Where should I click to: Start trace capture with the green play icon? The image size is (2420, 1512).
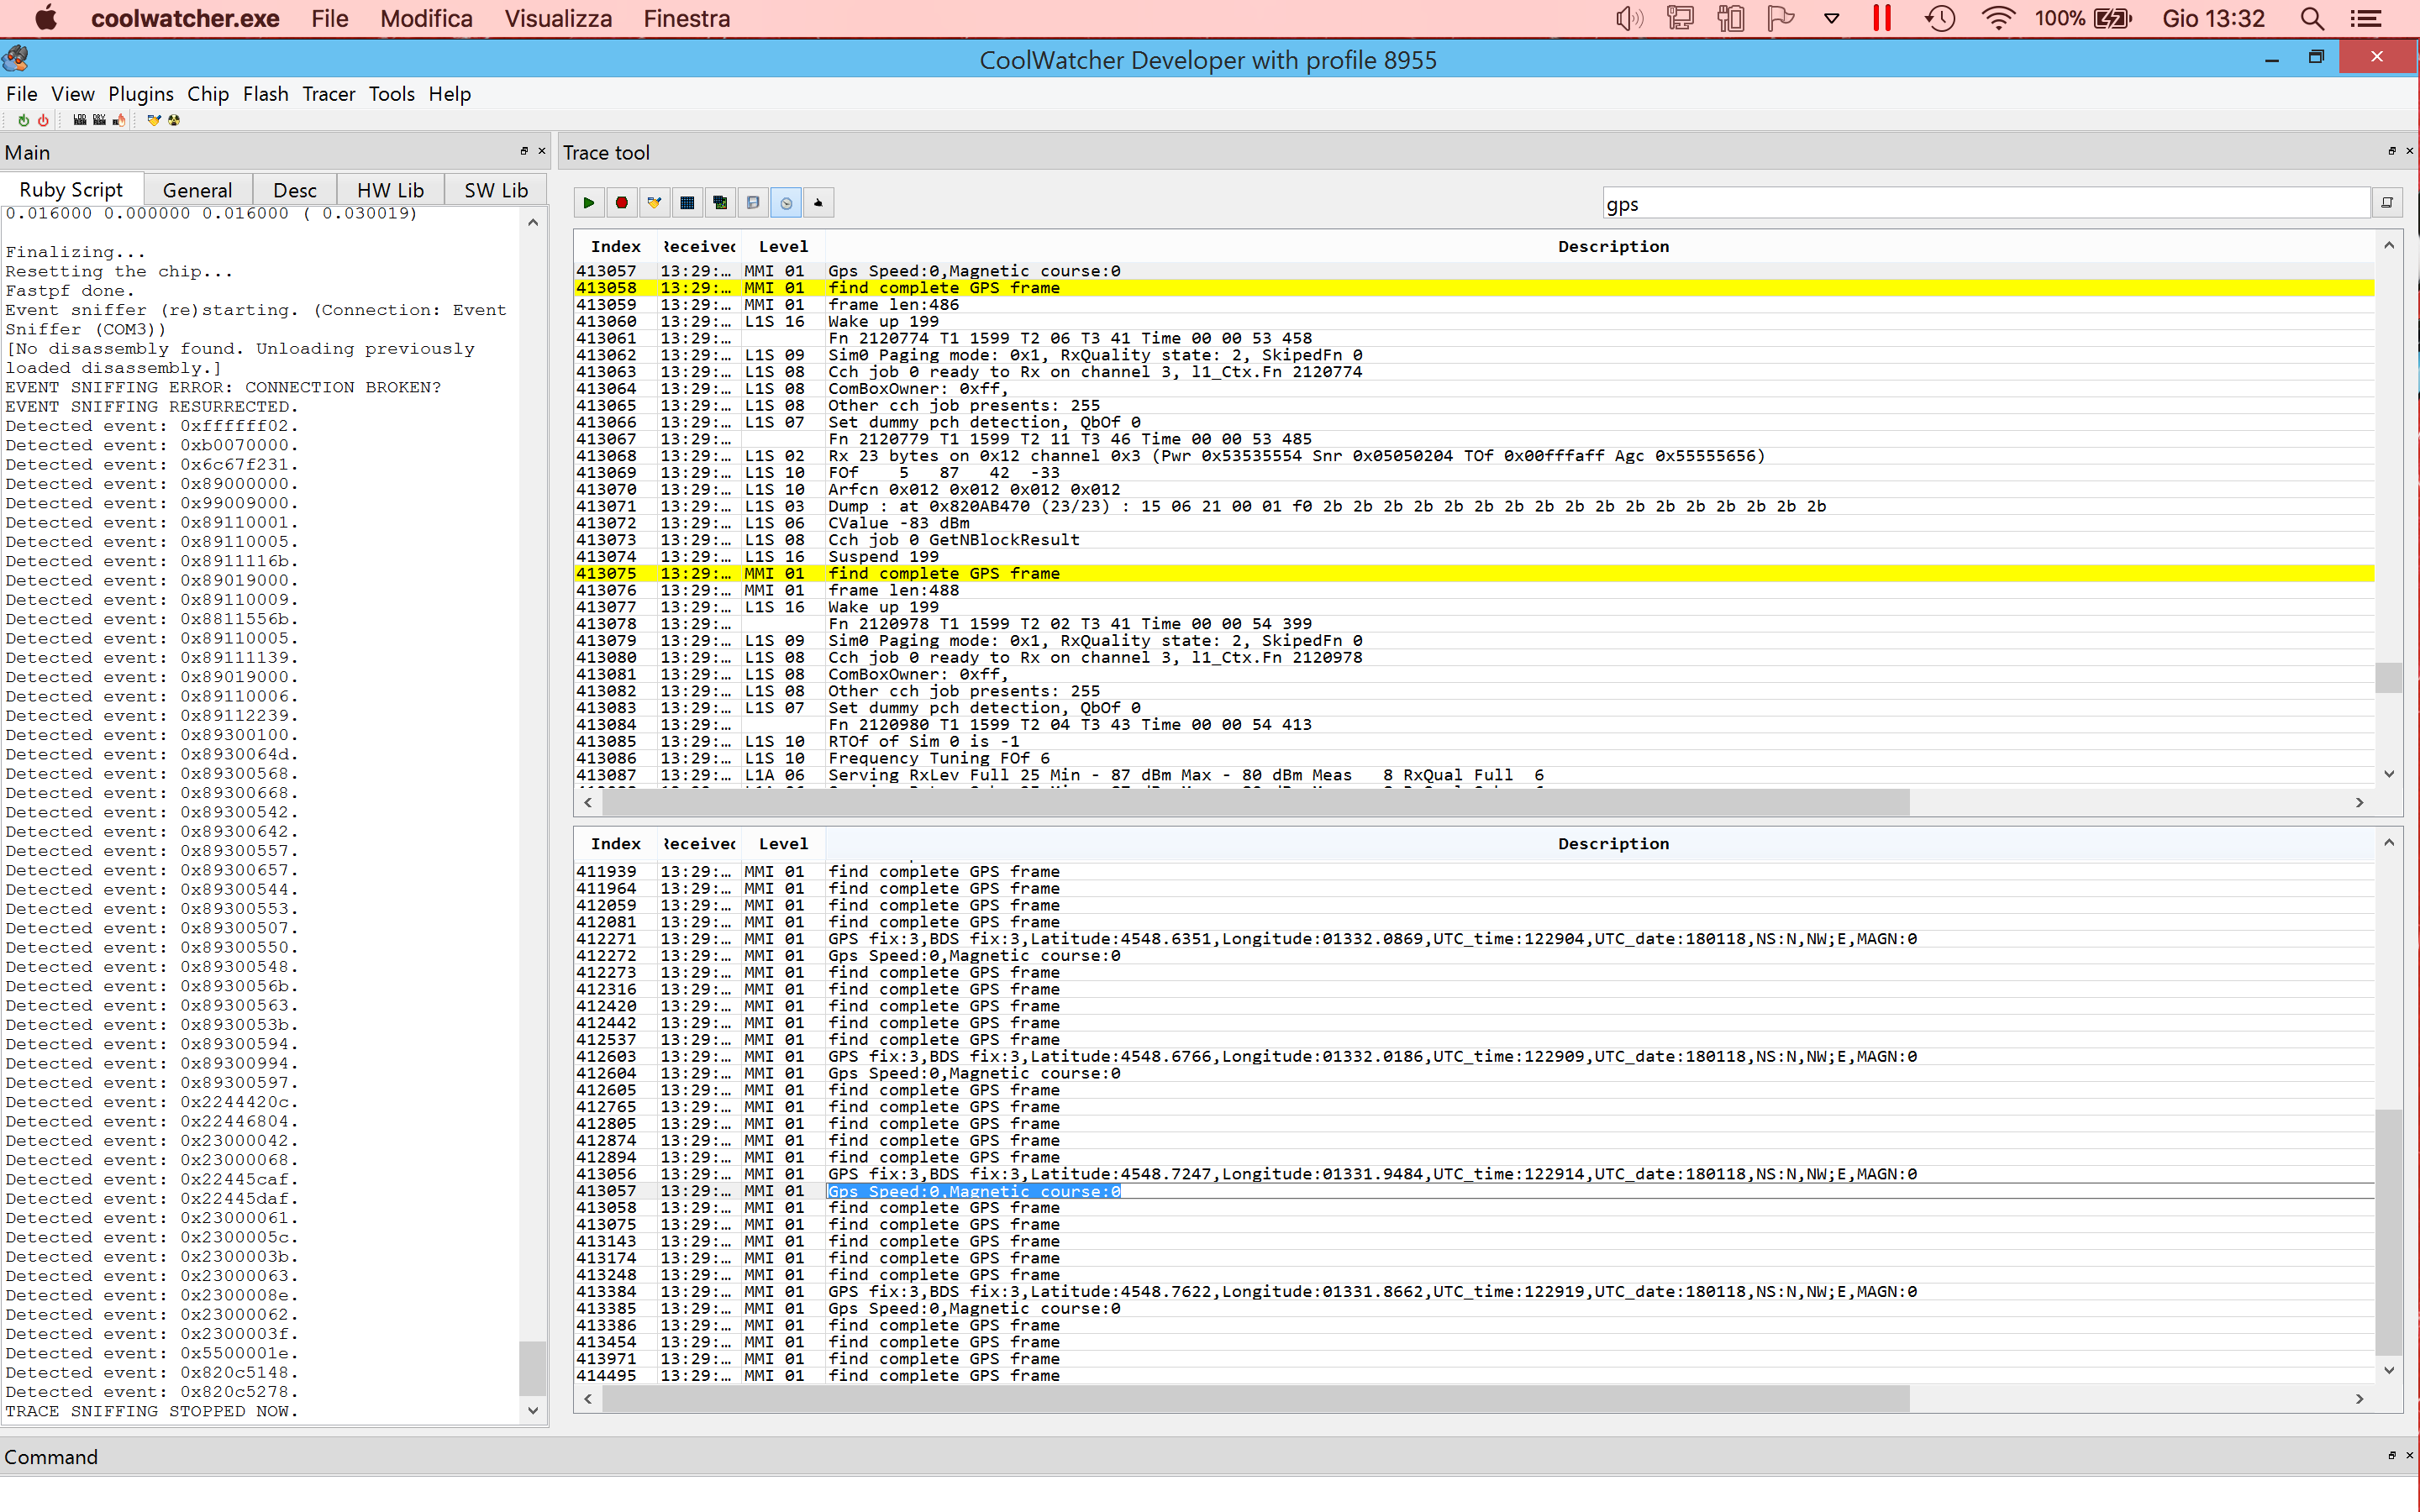click(589, 202)
